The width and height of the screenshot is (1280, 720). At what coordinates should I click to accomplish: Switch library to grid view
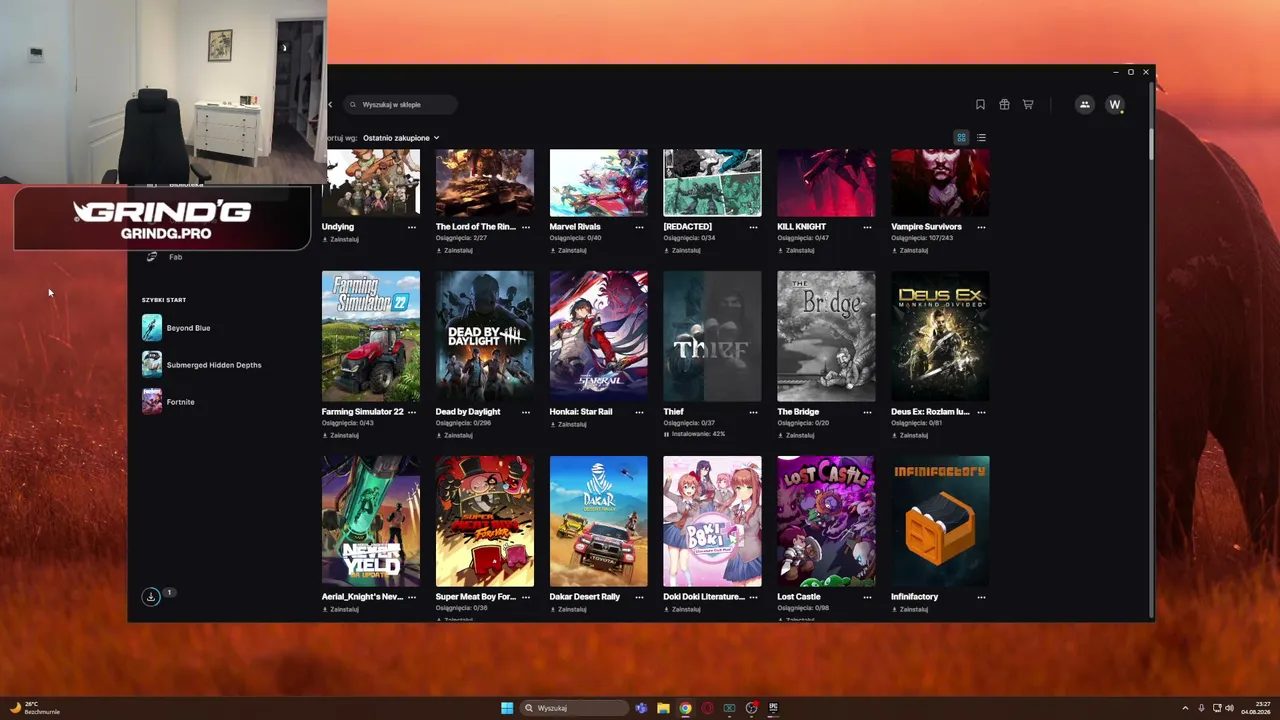click(x=961, y=138)
